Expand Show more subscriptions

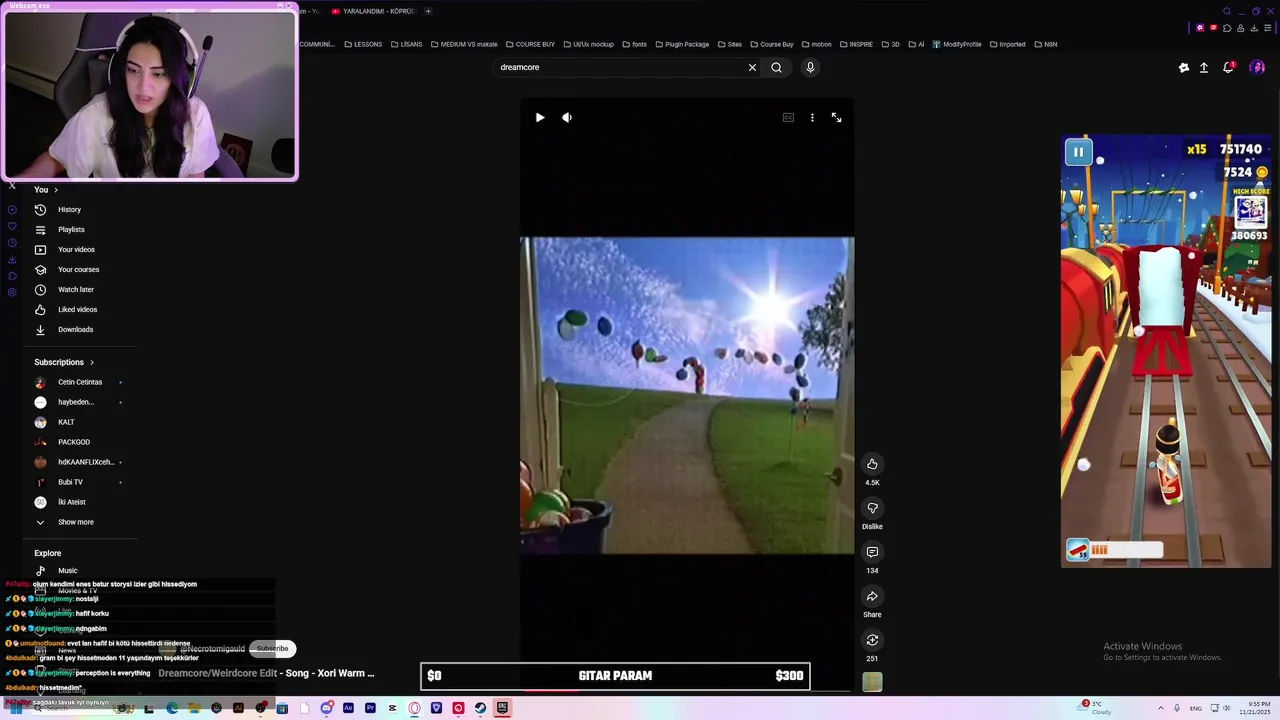75,522
